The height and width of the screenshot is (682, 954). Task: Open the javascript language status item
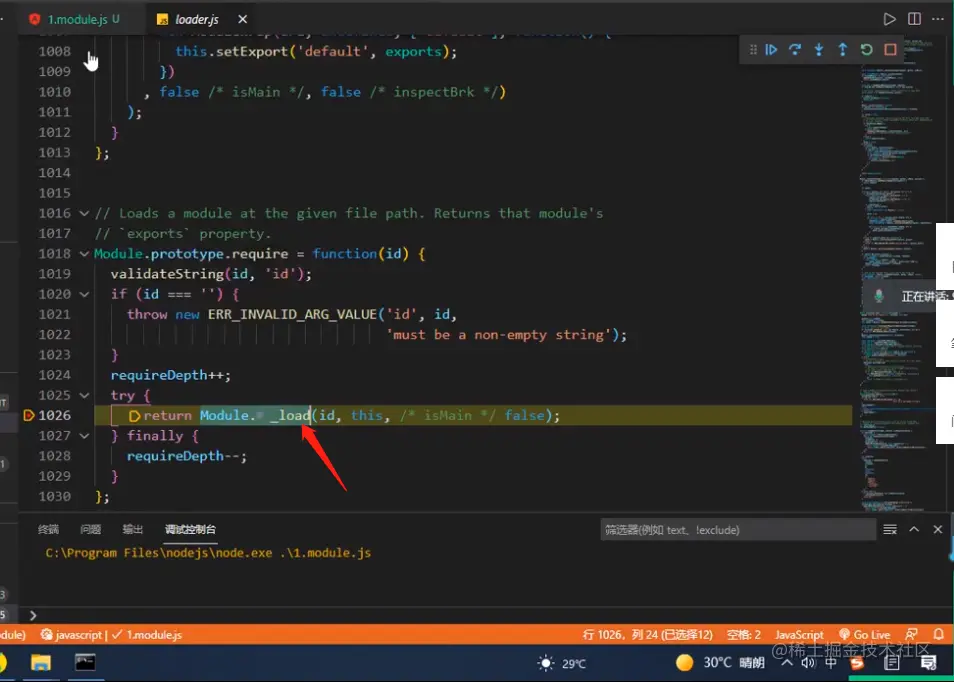[x=72, y=635]
